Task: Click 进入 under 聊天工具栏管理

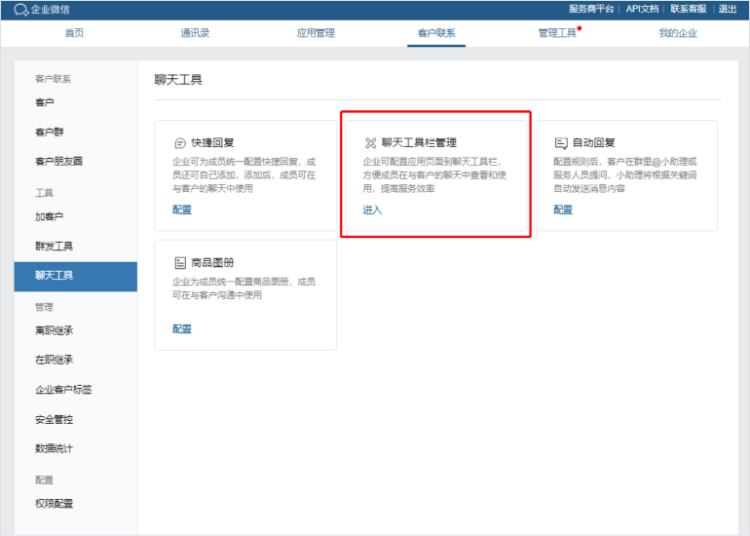Action: [x=372, y=210]
